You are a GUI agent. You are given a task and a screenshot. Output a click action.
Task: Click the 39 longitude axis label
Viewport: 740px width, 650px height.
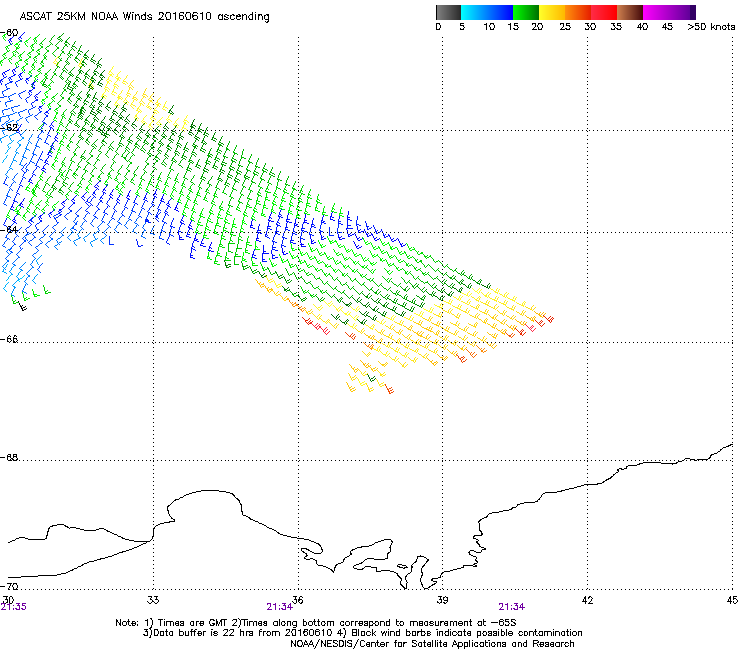click(442, 600)
